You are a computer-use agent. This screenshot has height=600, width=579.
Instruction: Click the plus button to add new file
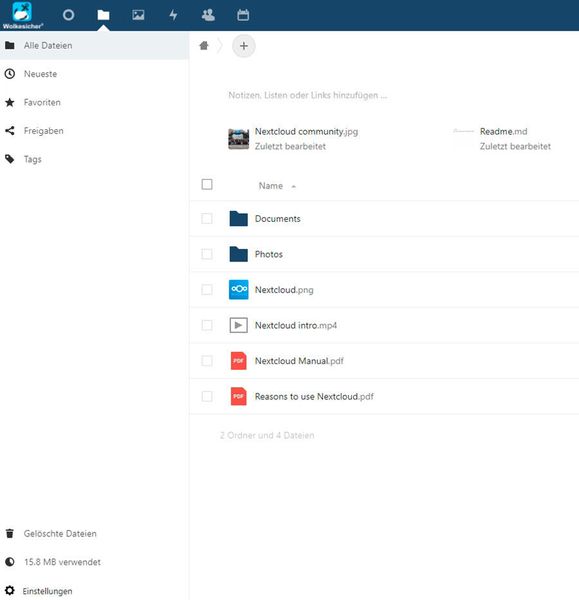244,46
